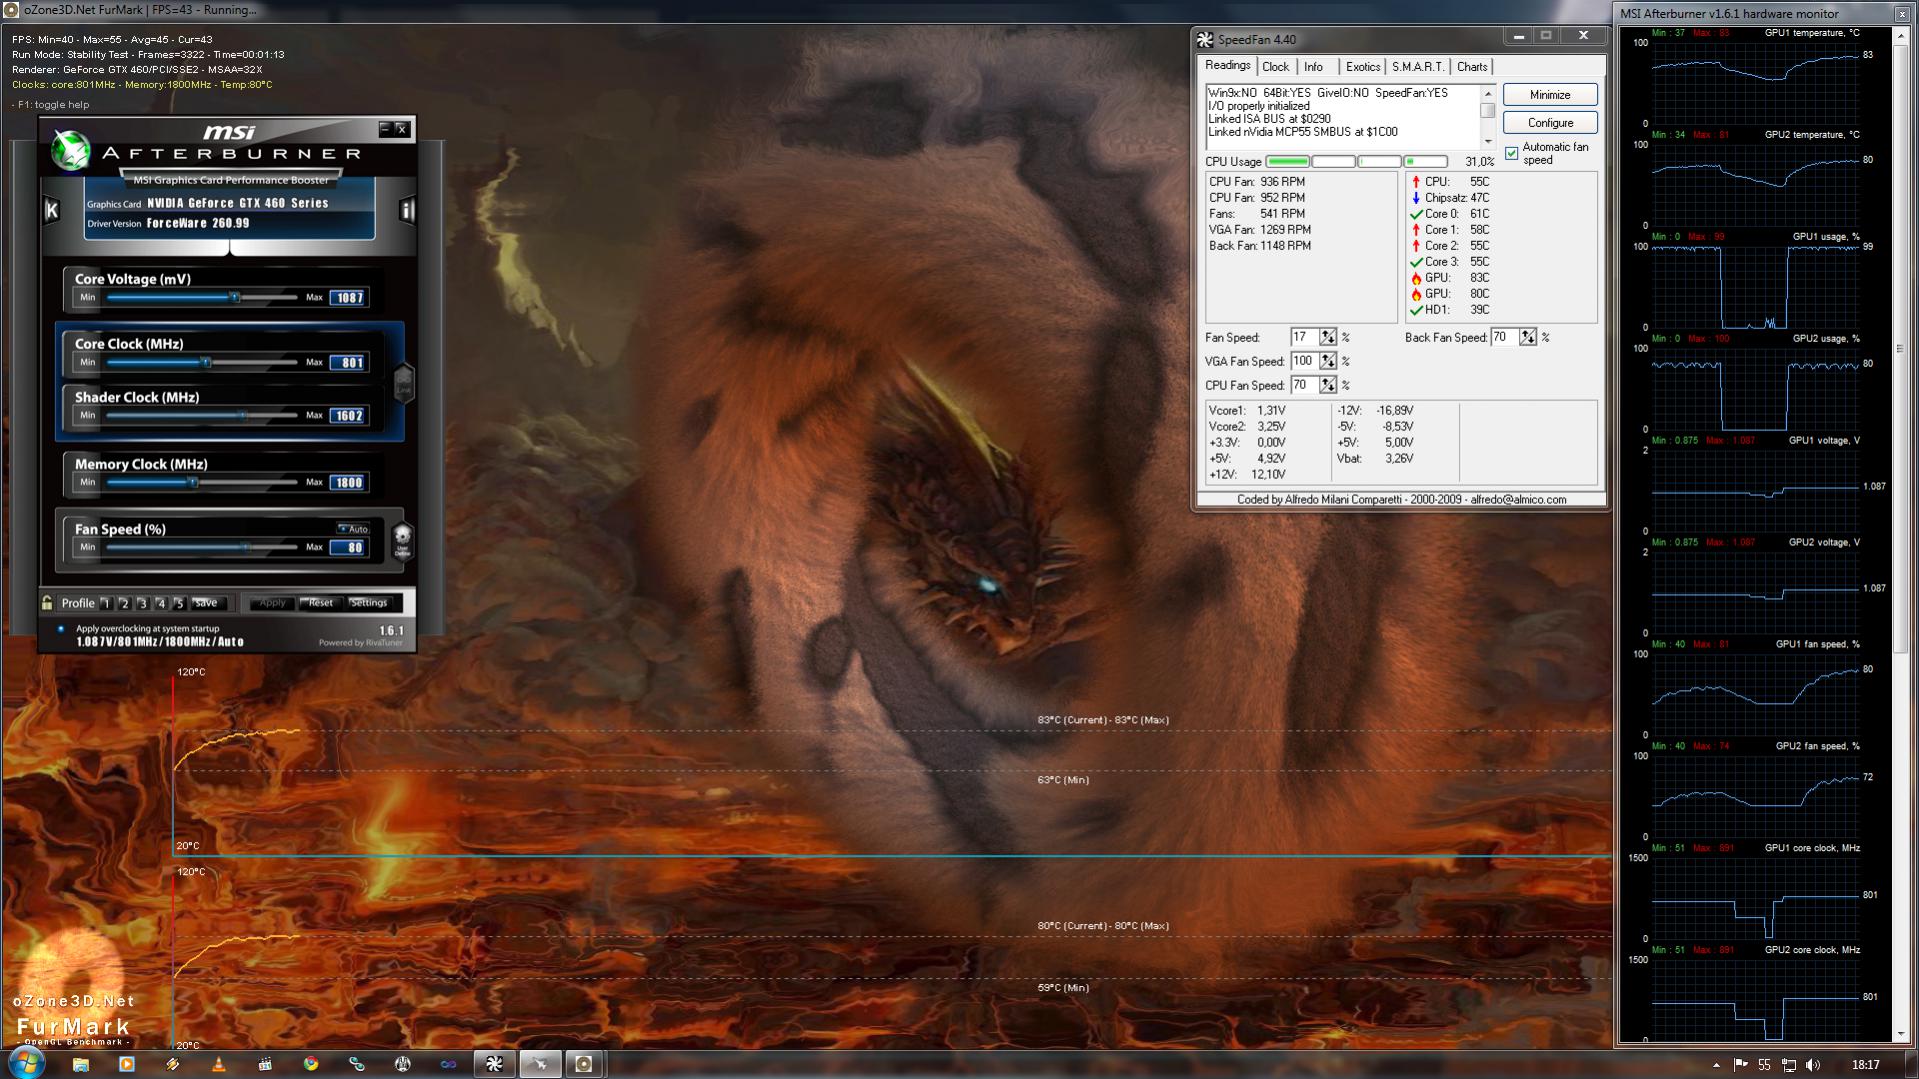Launch Winamp from the taskbar
The width and height of the screenshot is (1919, 1079).
coord(172,1064)
